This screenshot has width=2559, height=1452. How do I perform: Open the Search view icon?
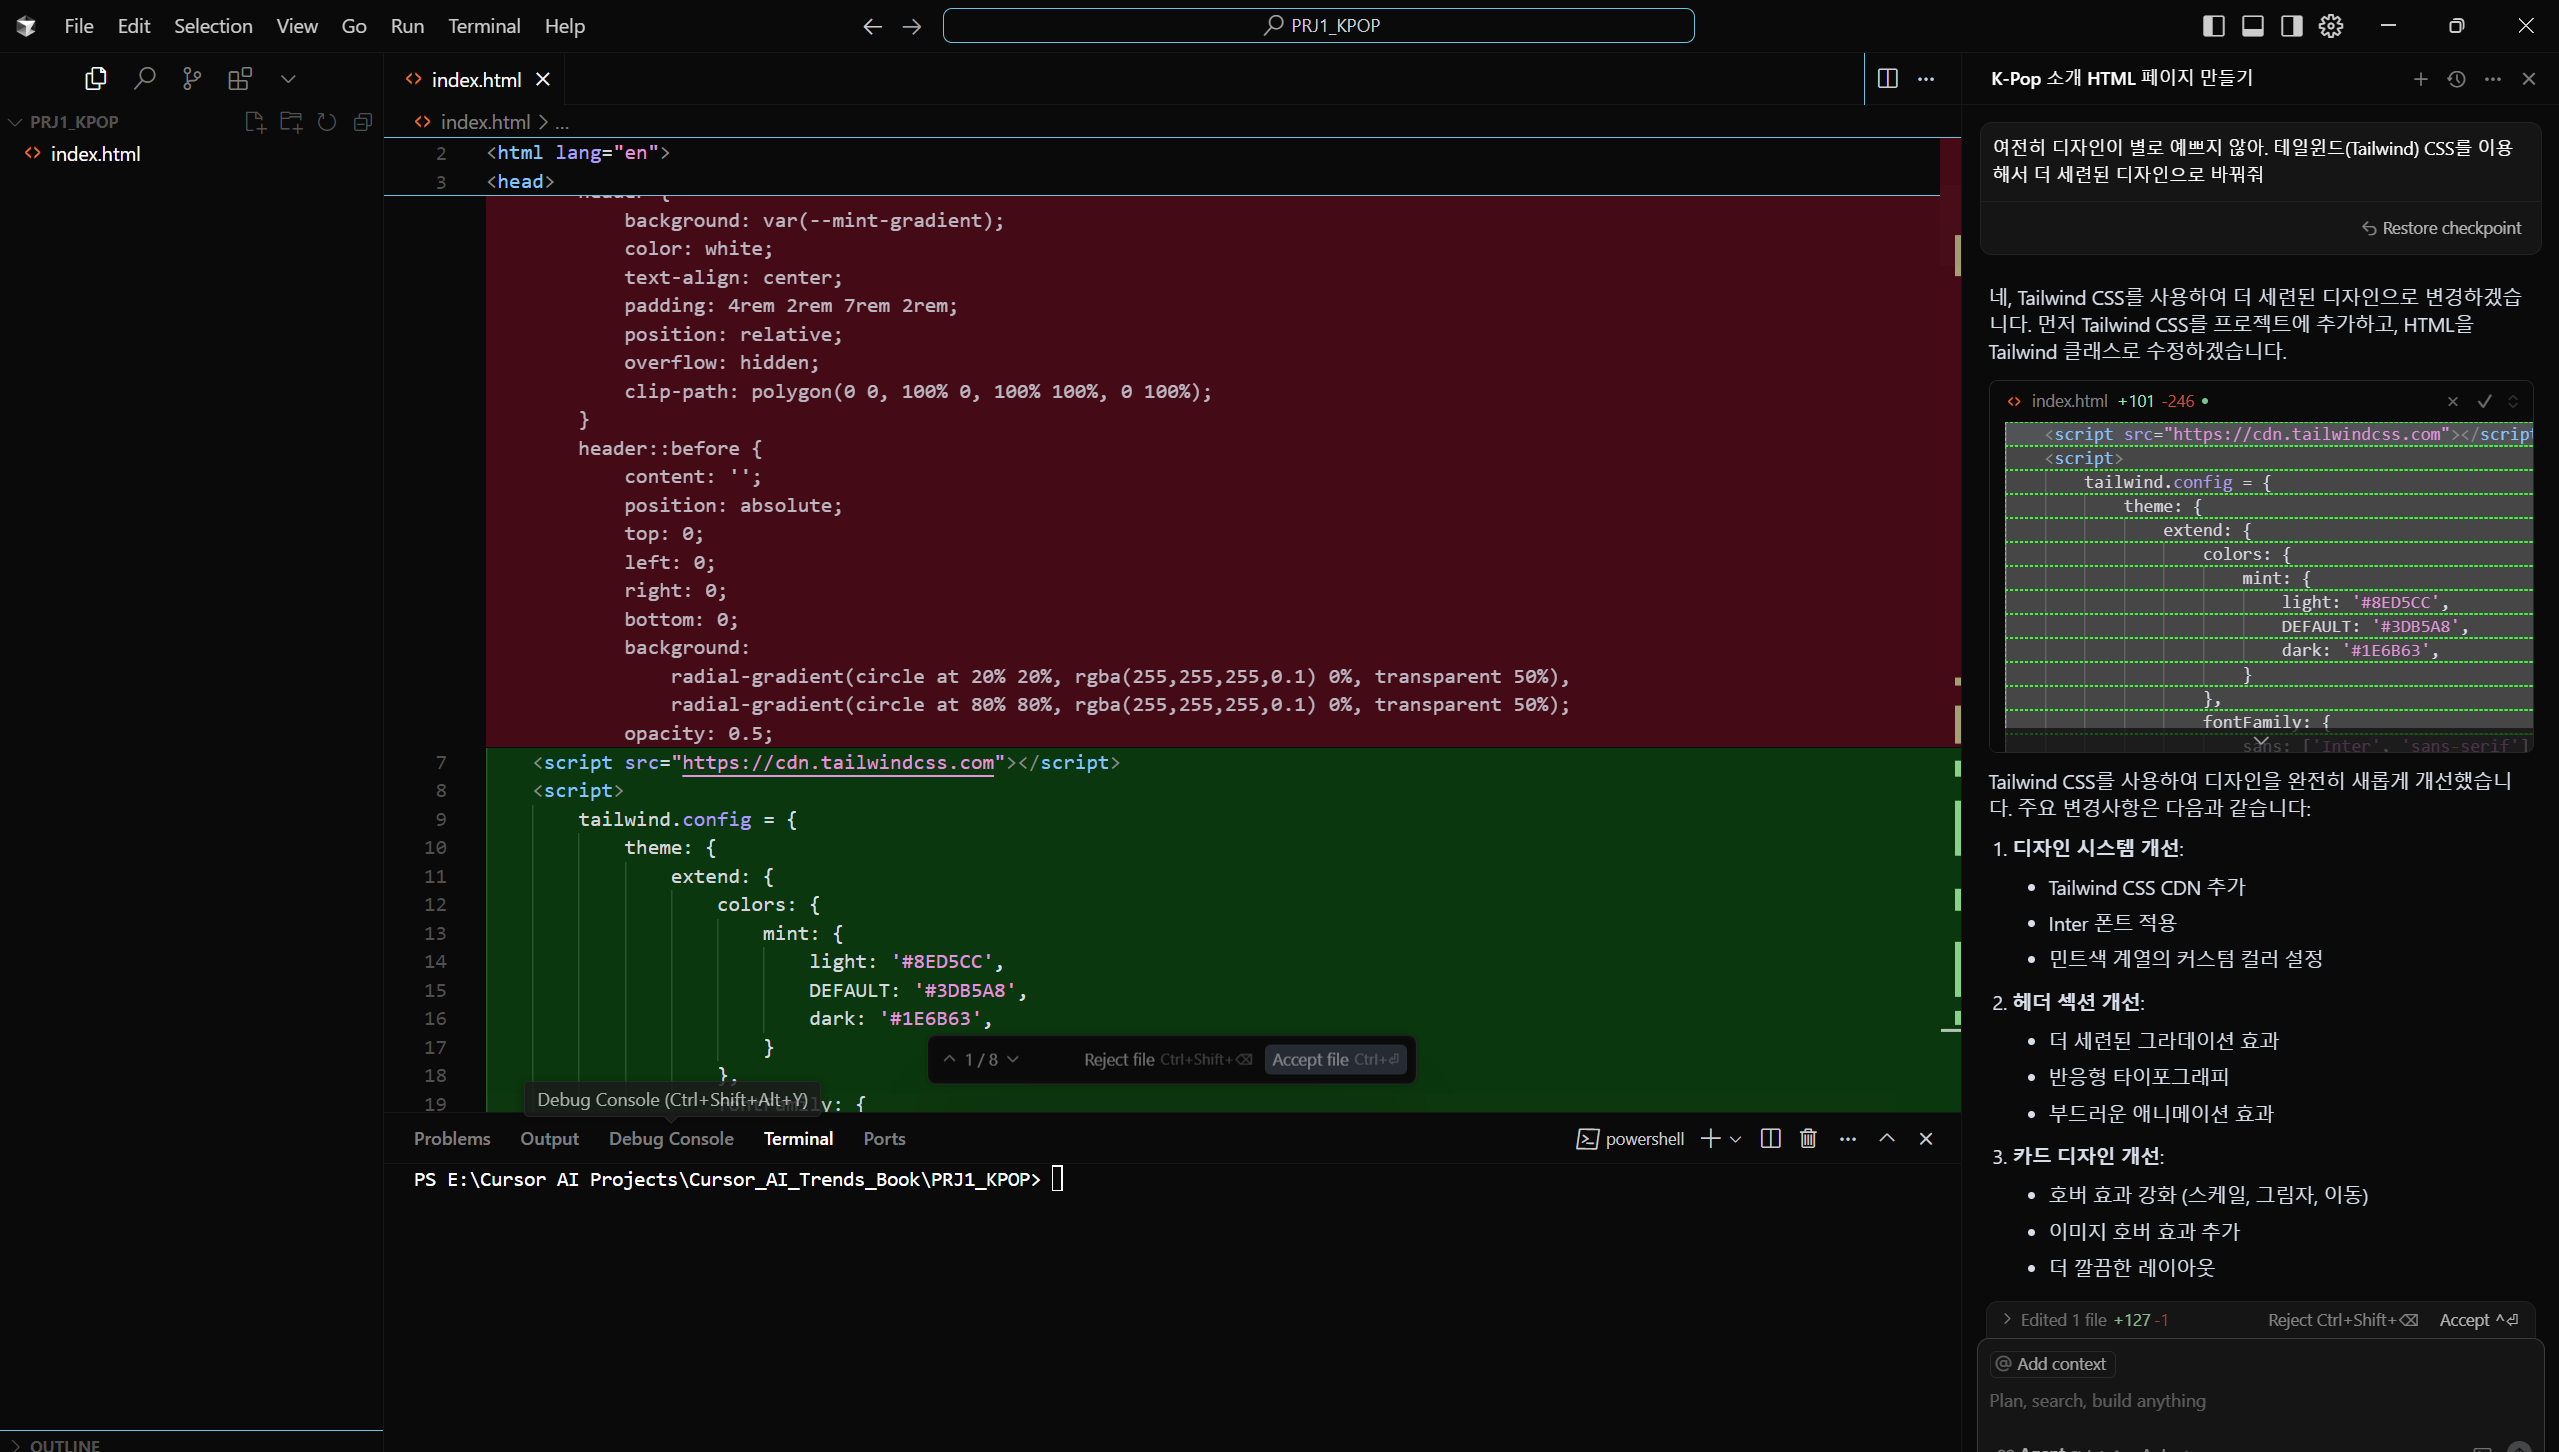(144, 78)
